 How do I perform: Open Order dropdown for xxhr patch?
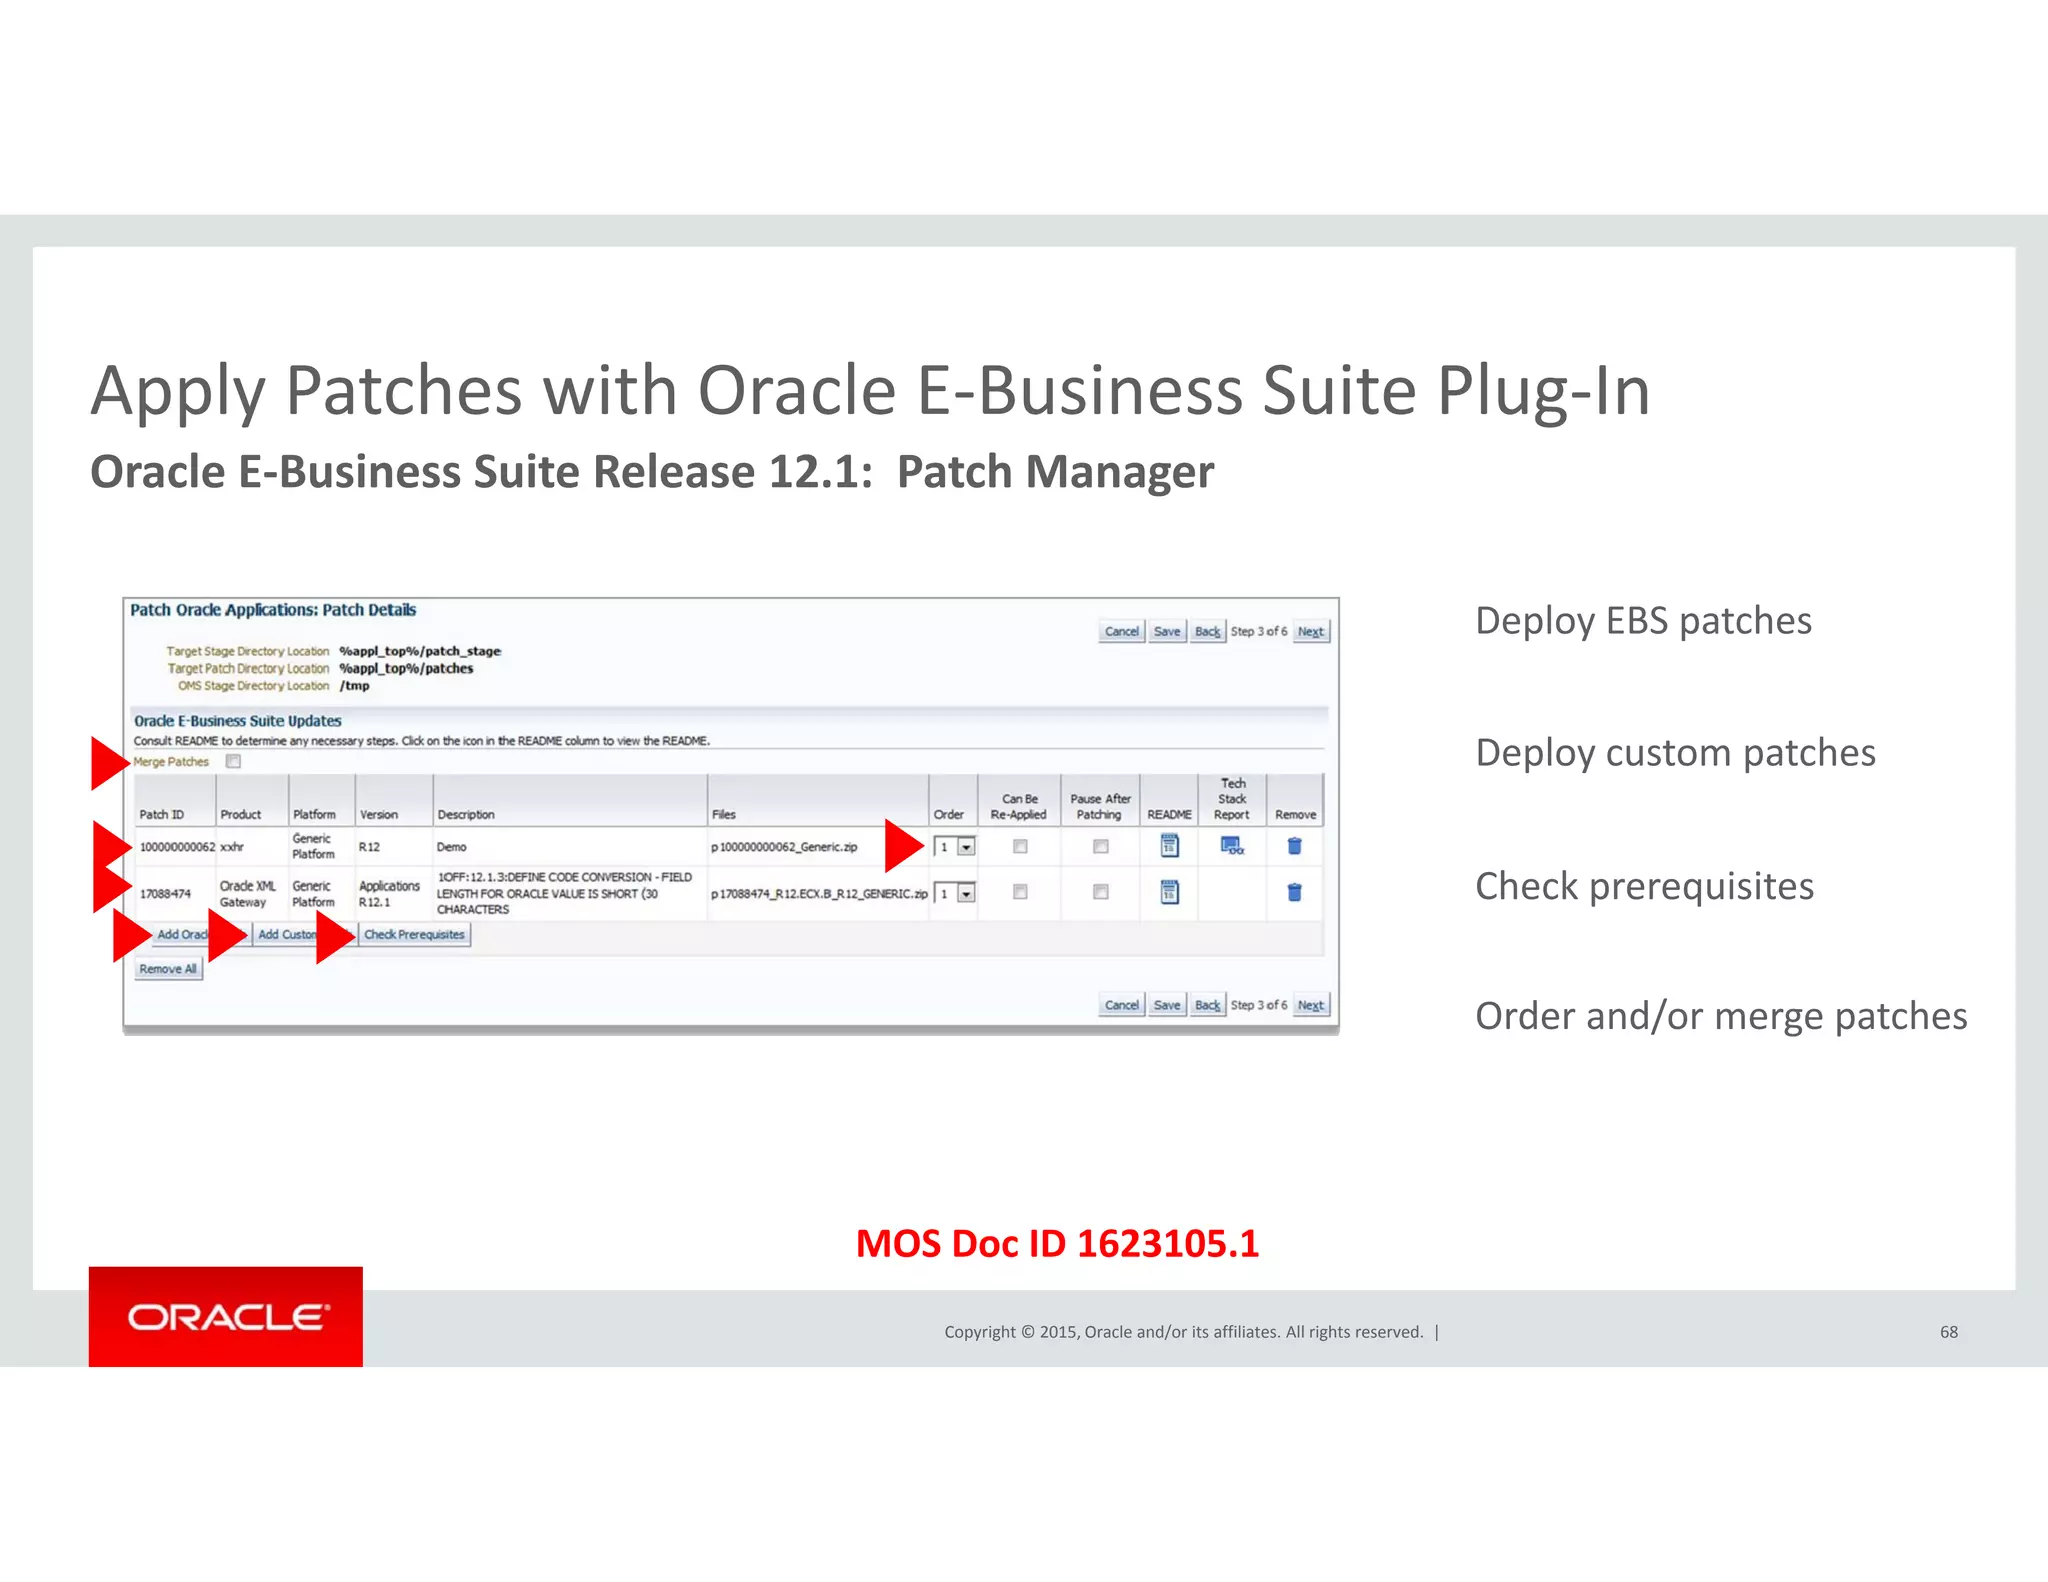pyautogui.click(x=955, y=847)
